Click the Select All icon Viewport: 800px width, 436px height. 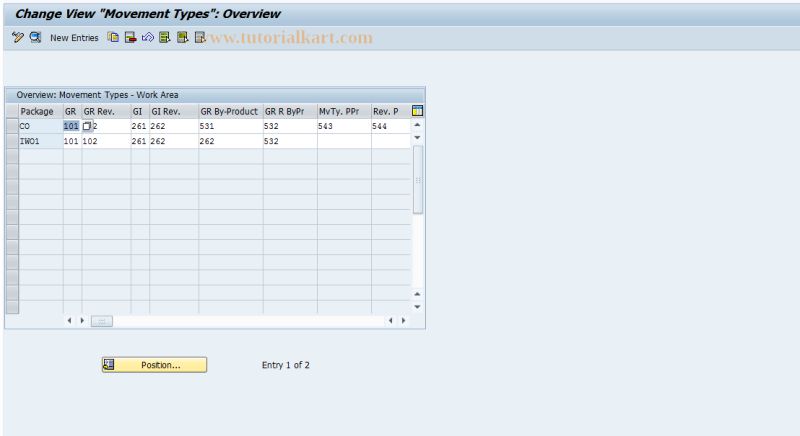pyautogui.click(x=165, y=37)
